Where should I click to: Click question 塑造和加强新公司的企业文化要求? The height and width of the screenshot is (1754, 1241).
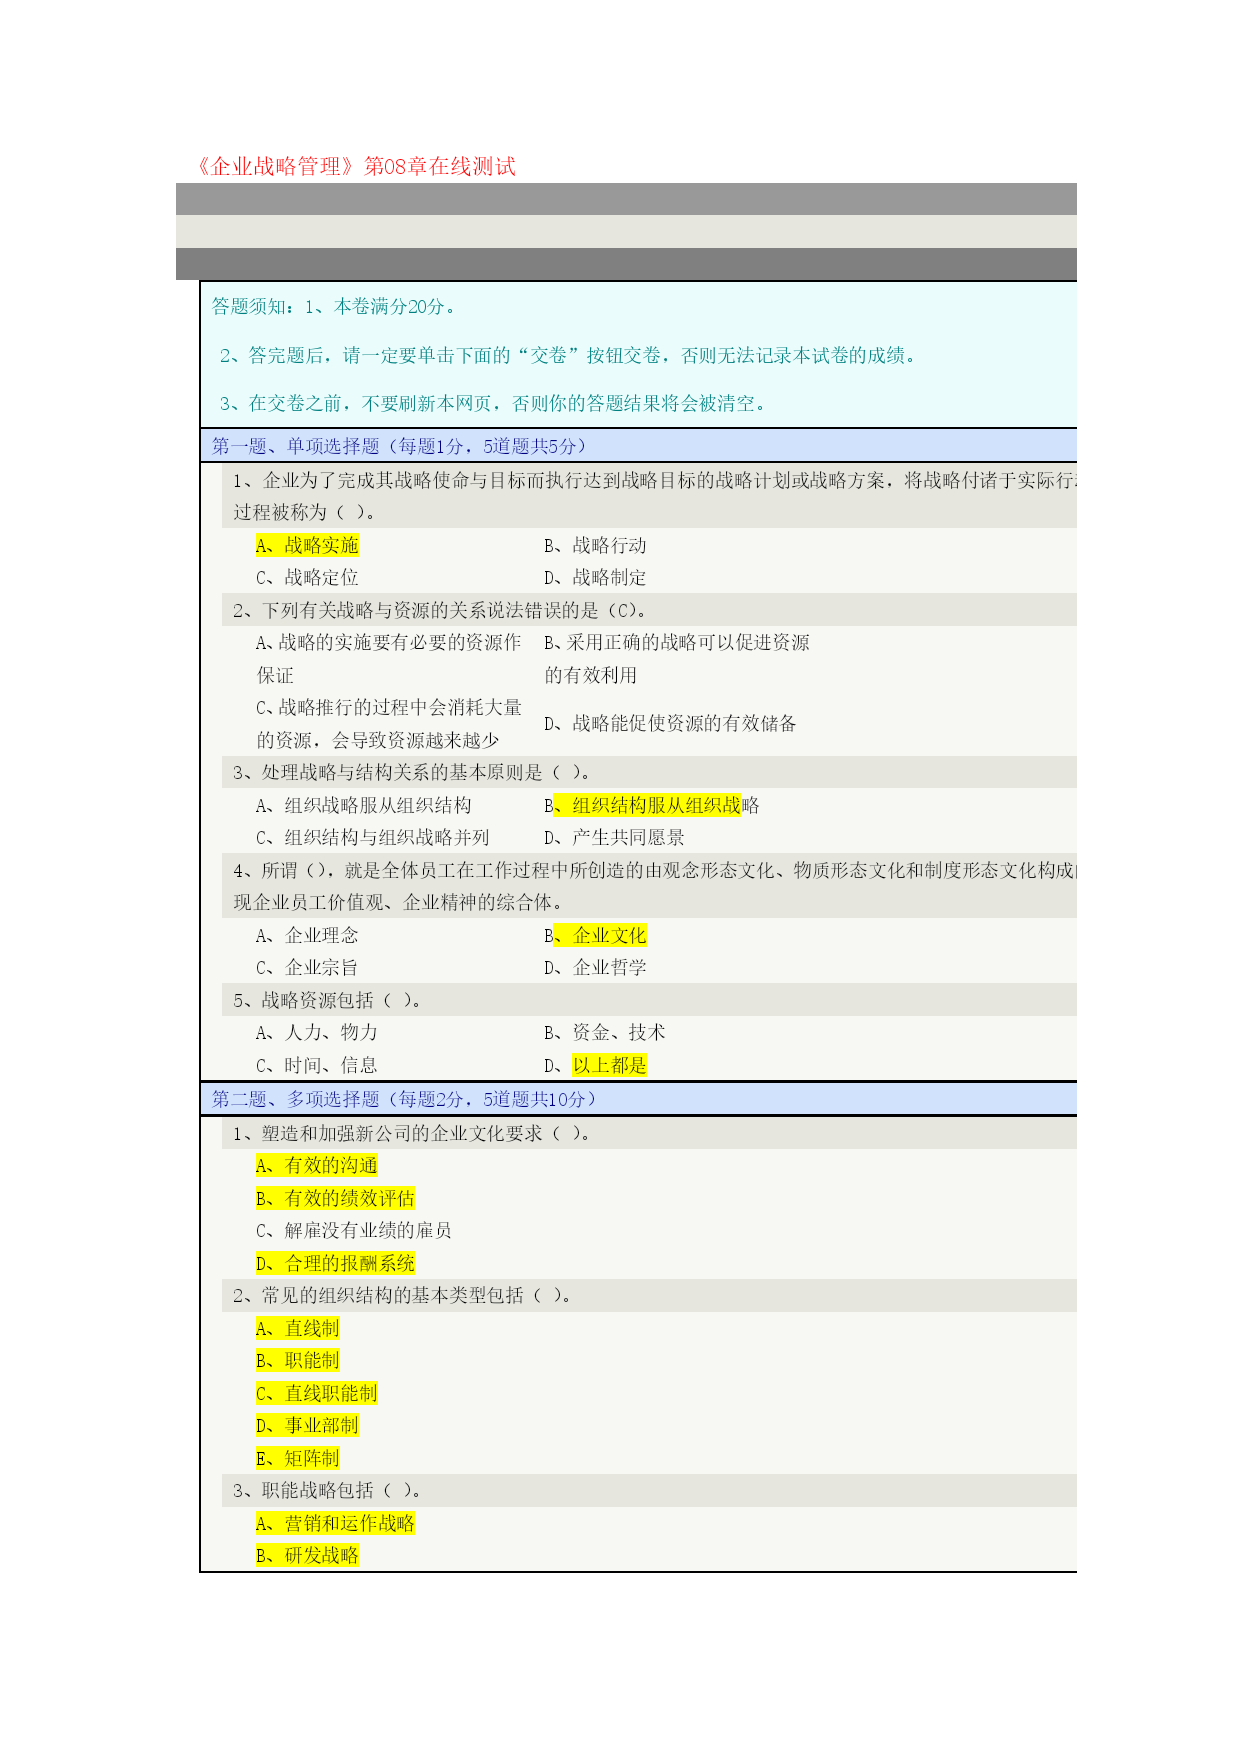[414, 1133]
